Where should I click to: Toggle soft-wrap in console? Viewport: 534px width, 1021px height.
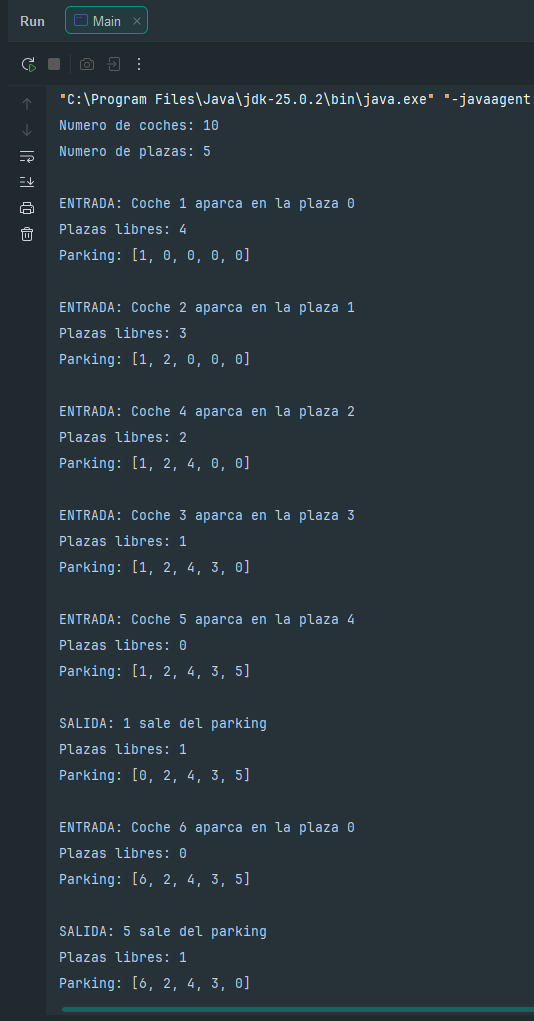(x=27, y=156)
